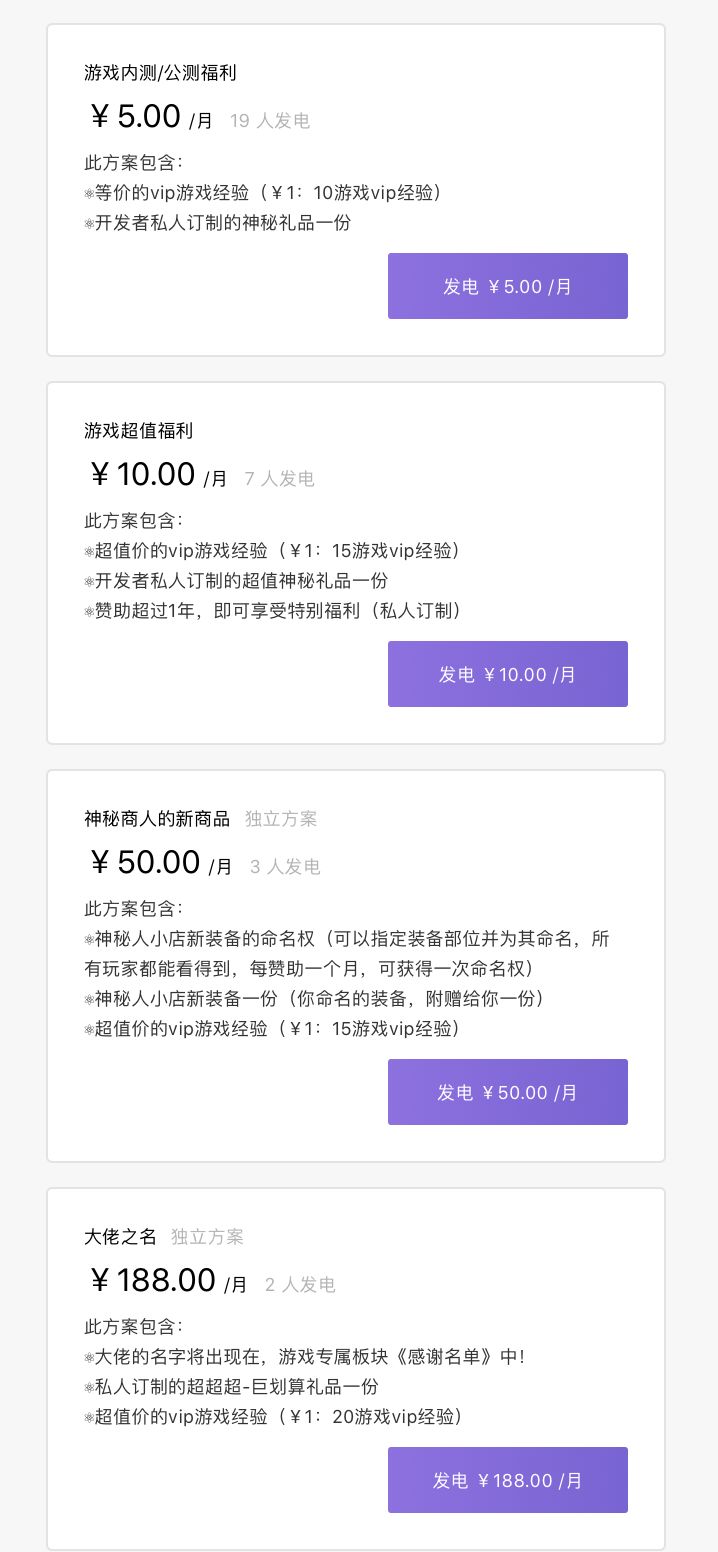Open the 大佬之名 plan title
718x1552 pixels.
pyautogui.click(x=119, y=1237)
